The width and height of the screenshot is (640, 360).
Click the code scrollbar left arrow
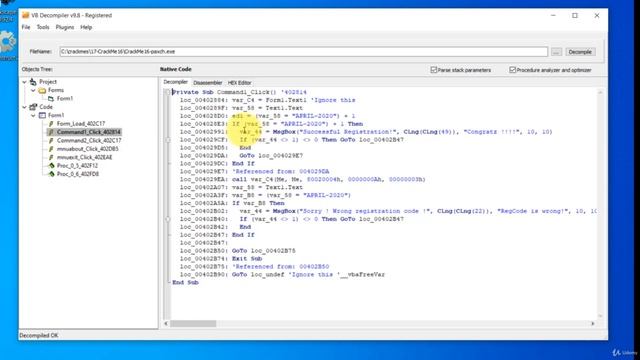[166, 324]
